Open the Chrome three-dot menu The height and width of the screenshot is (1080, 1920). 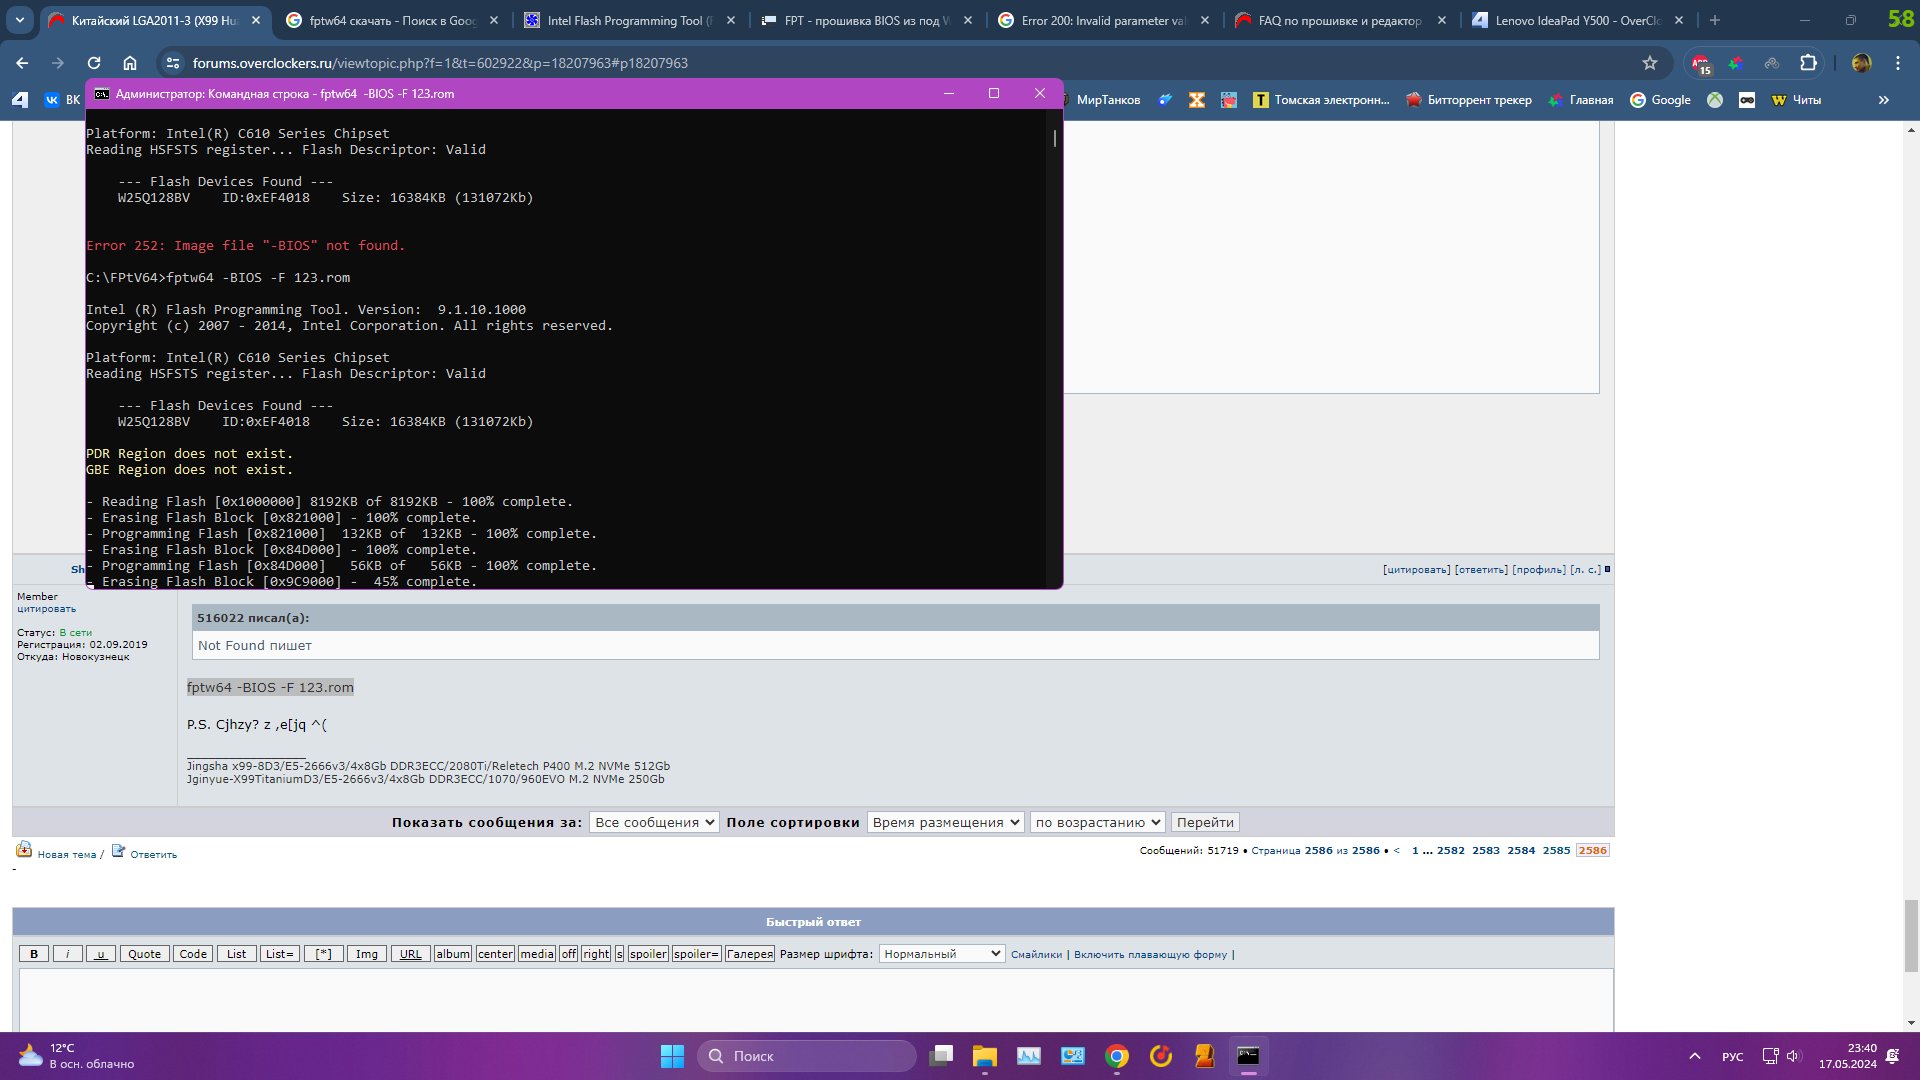pos(1898,63)
